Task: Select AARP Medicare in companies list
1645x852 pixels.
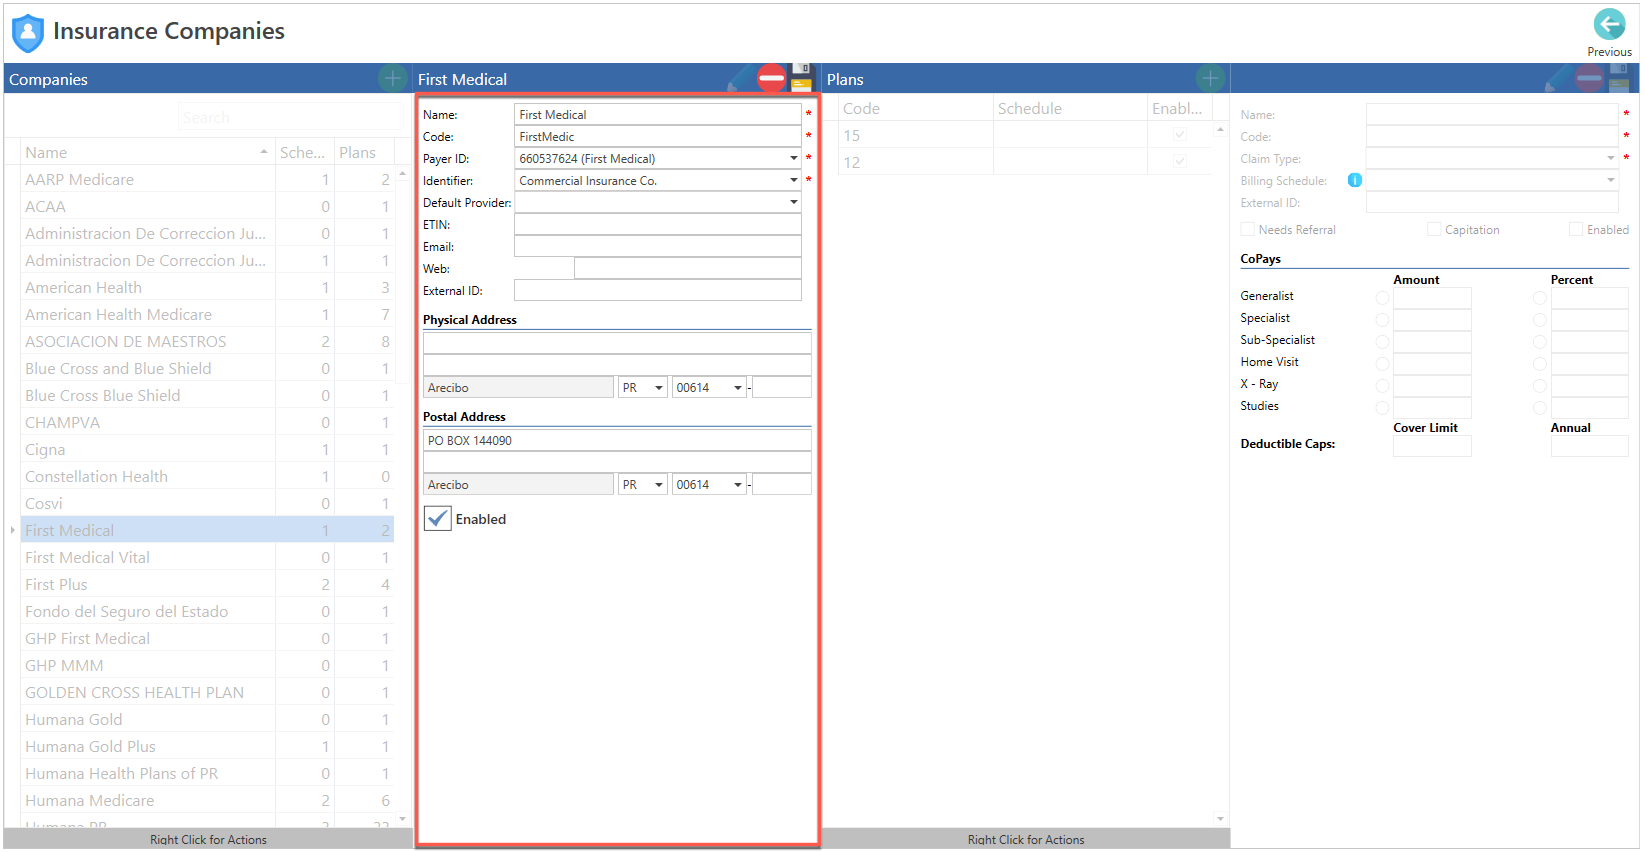Action: point(207,179)
